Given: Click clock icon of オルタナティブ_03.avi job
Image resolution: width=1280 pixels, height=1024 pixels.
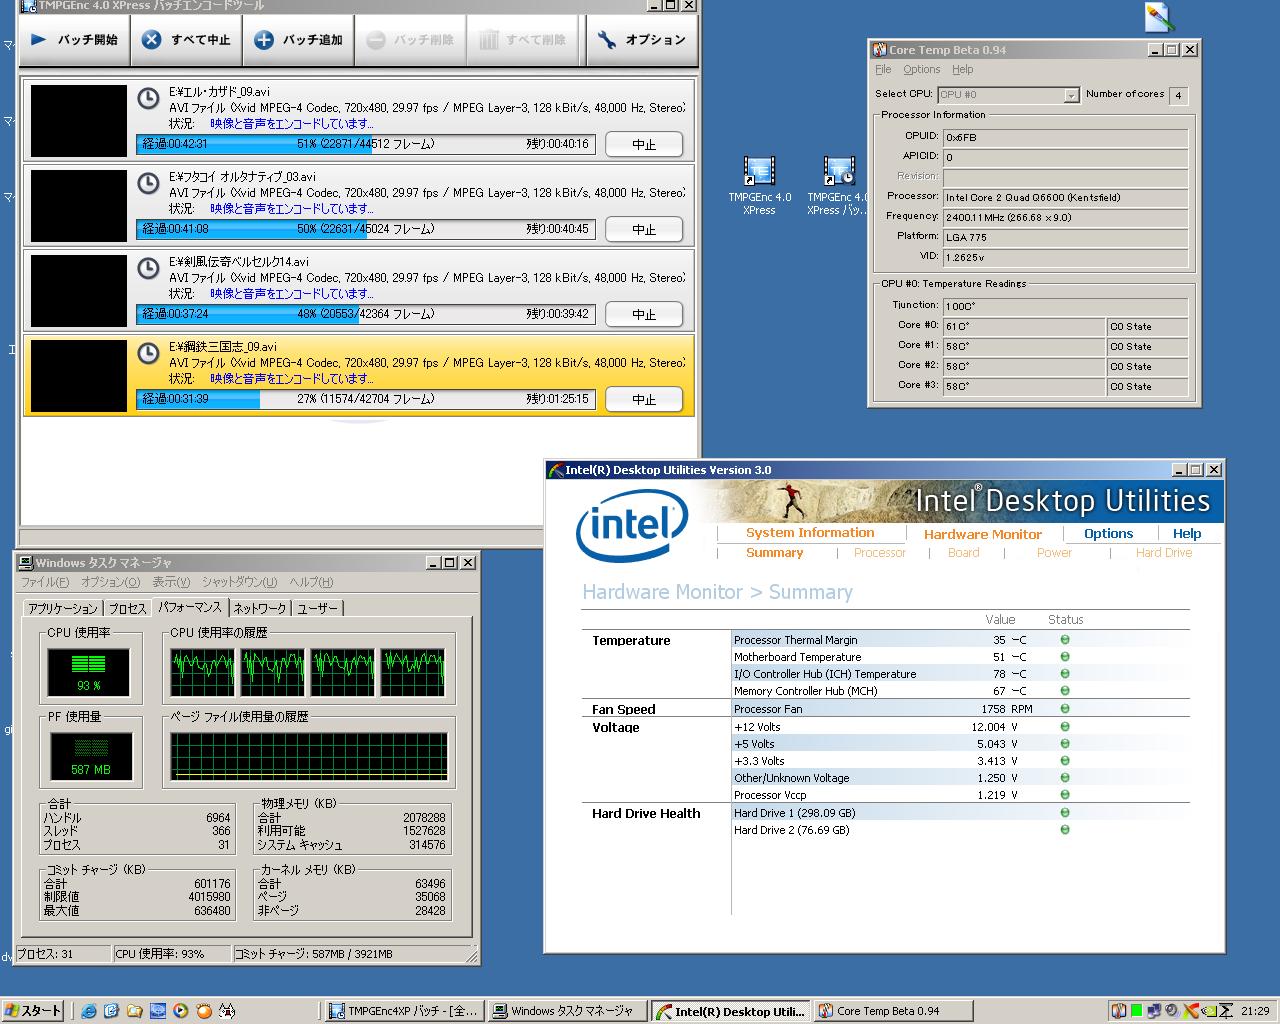Looking at the screenshot, I should pos(148,183).
